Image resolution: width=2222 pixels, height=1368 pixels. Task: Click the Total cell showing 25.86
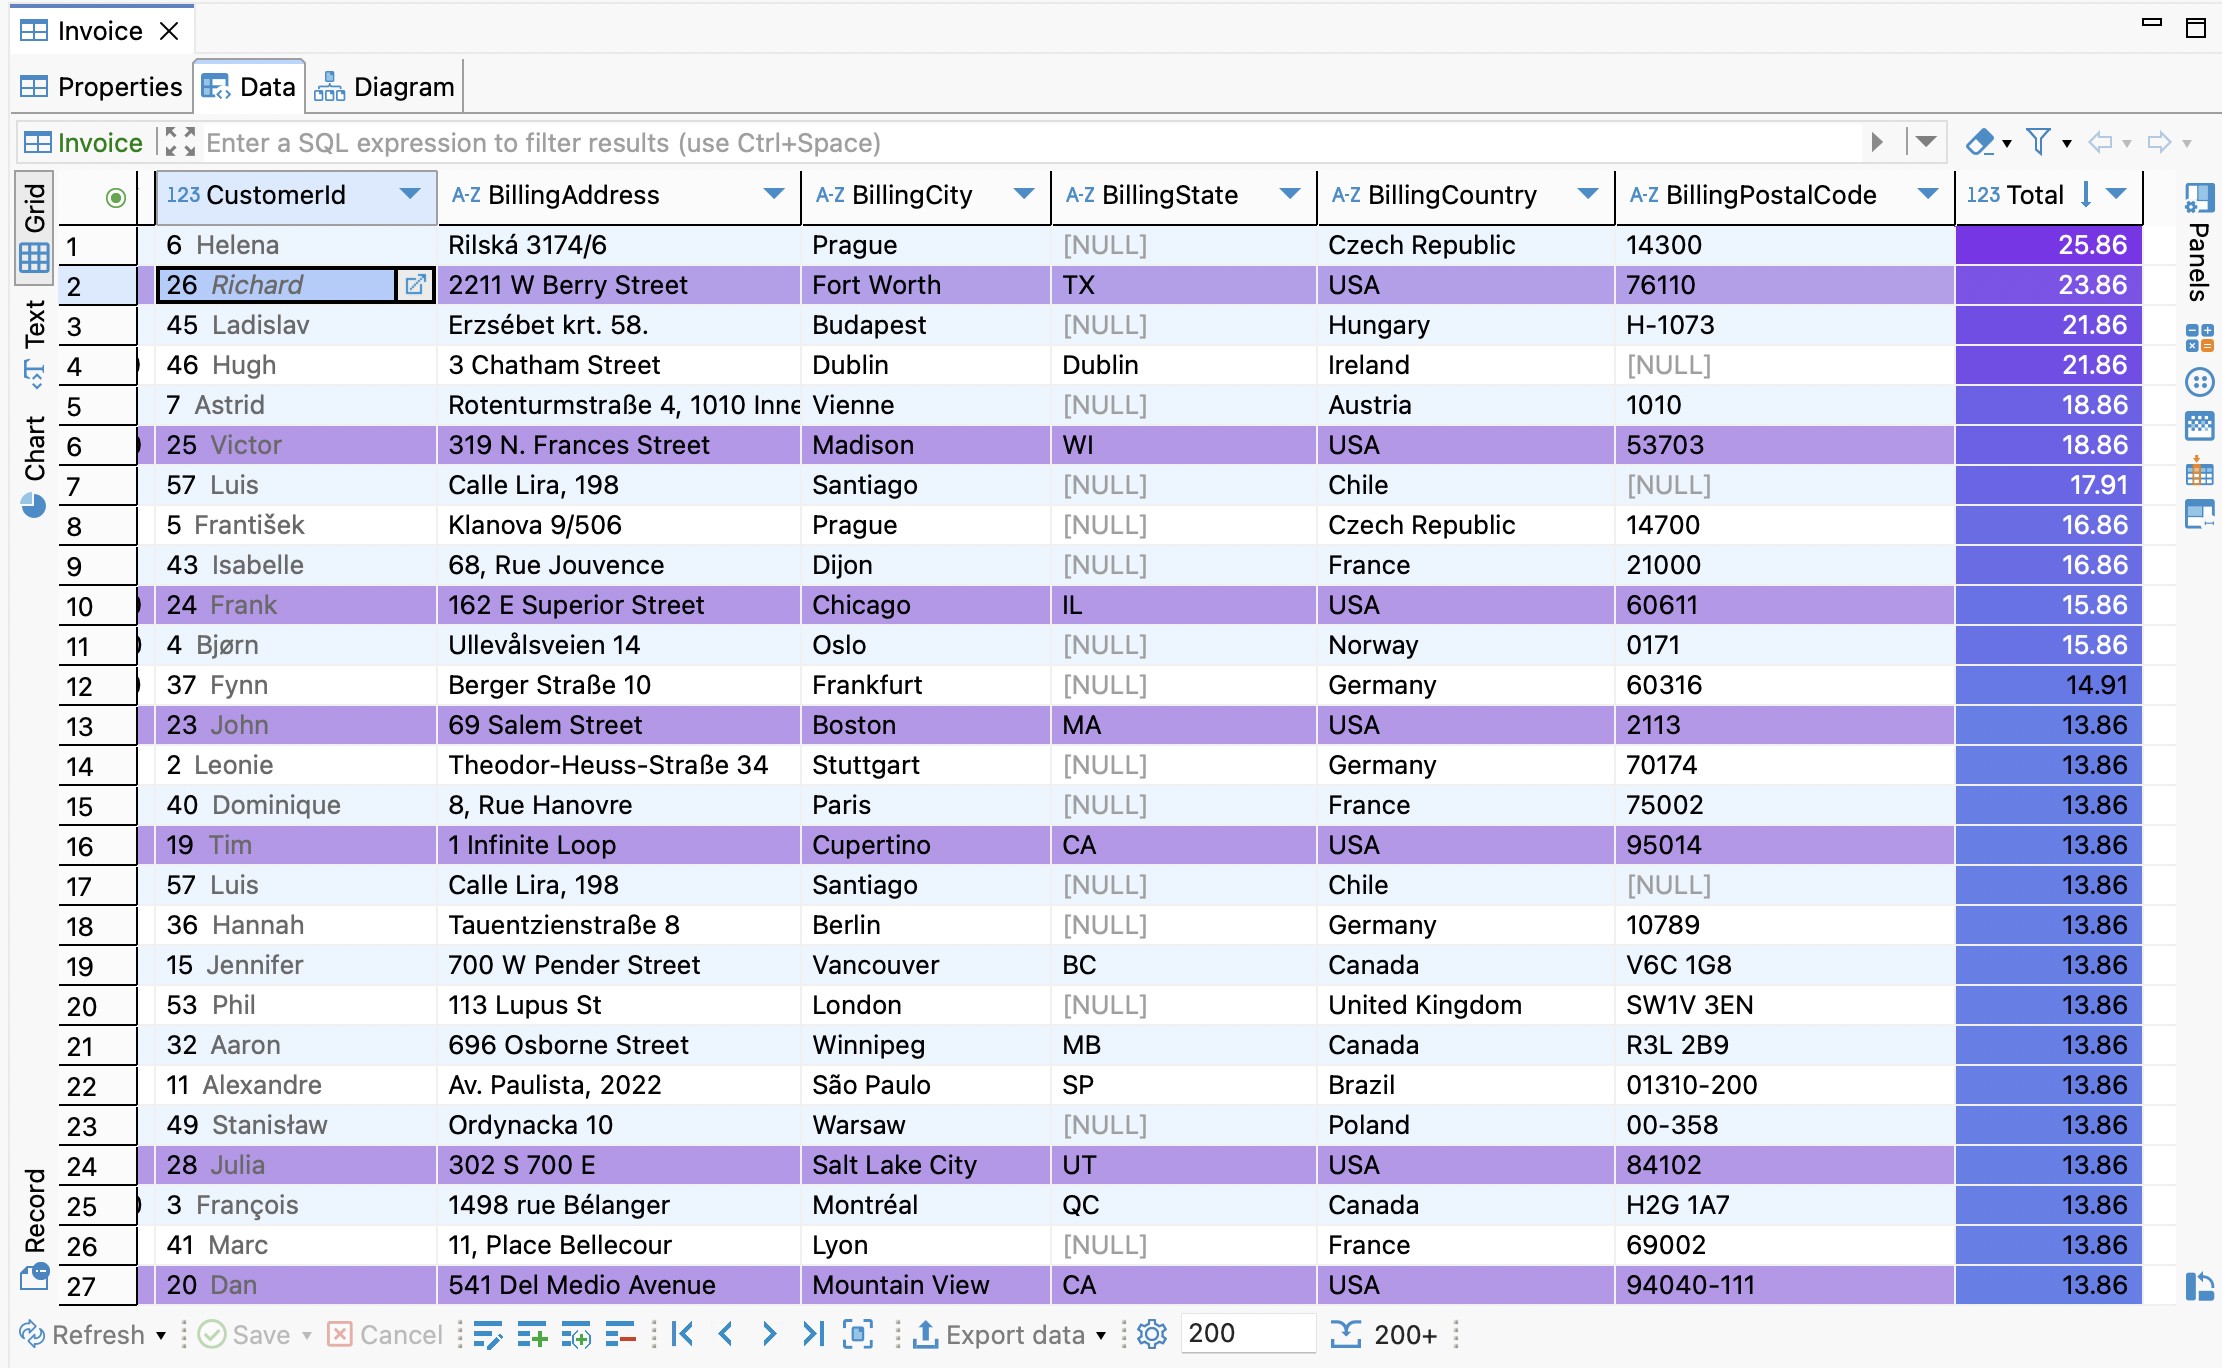click(x=2048, y=245)
